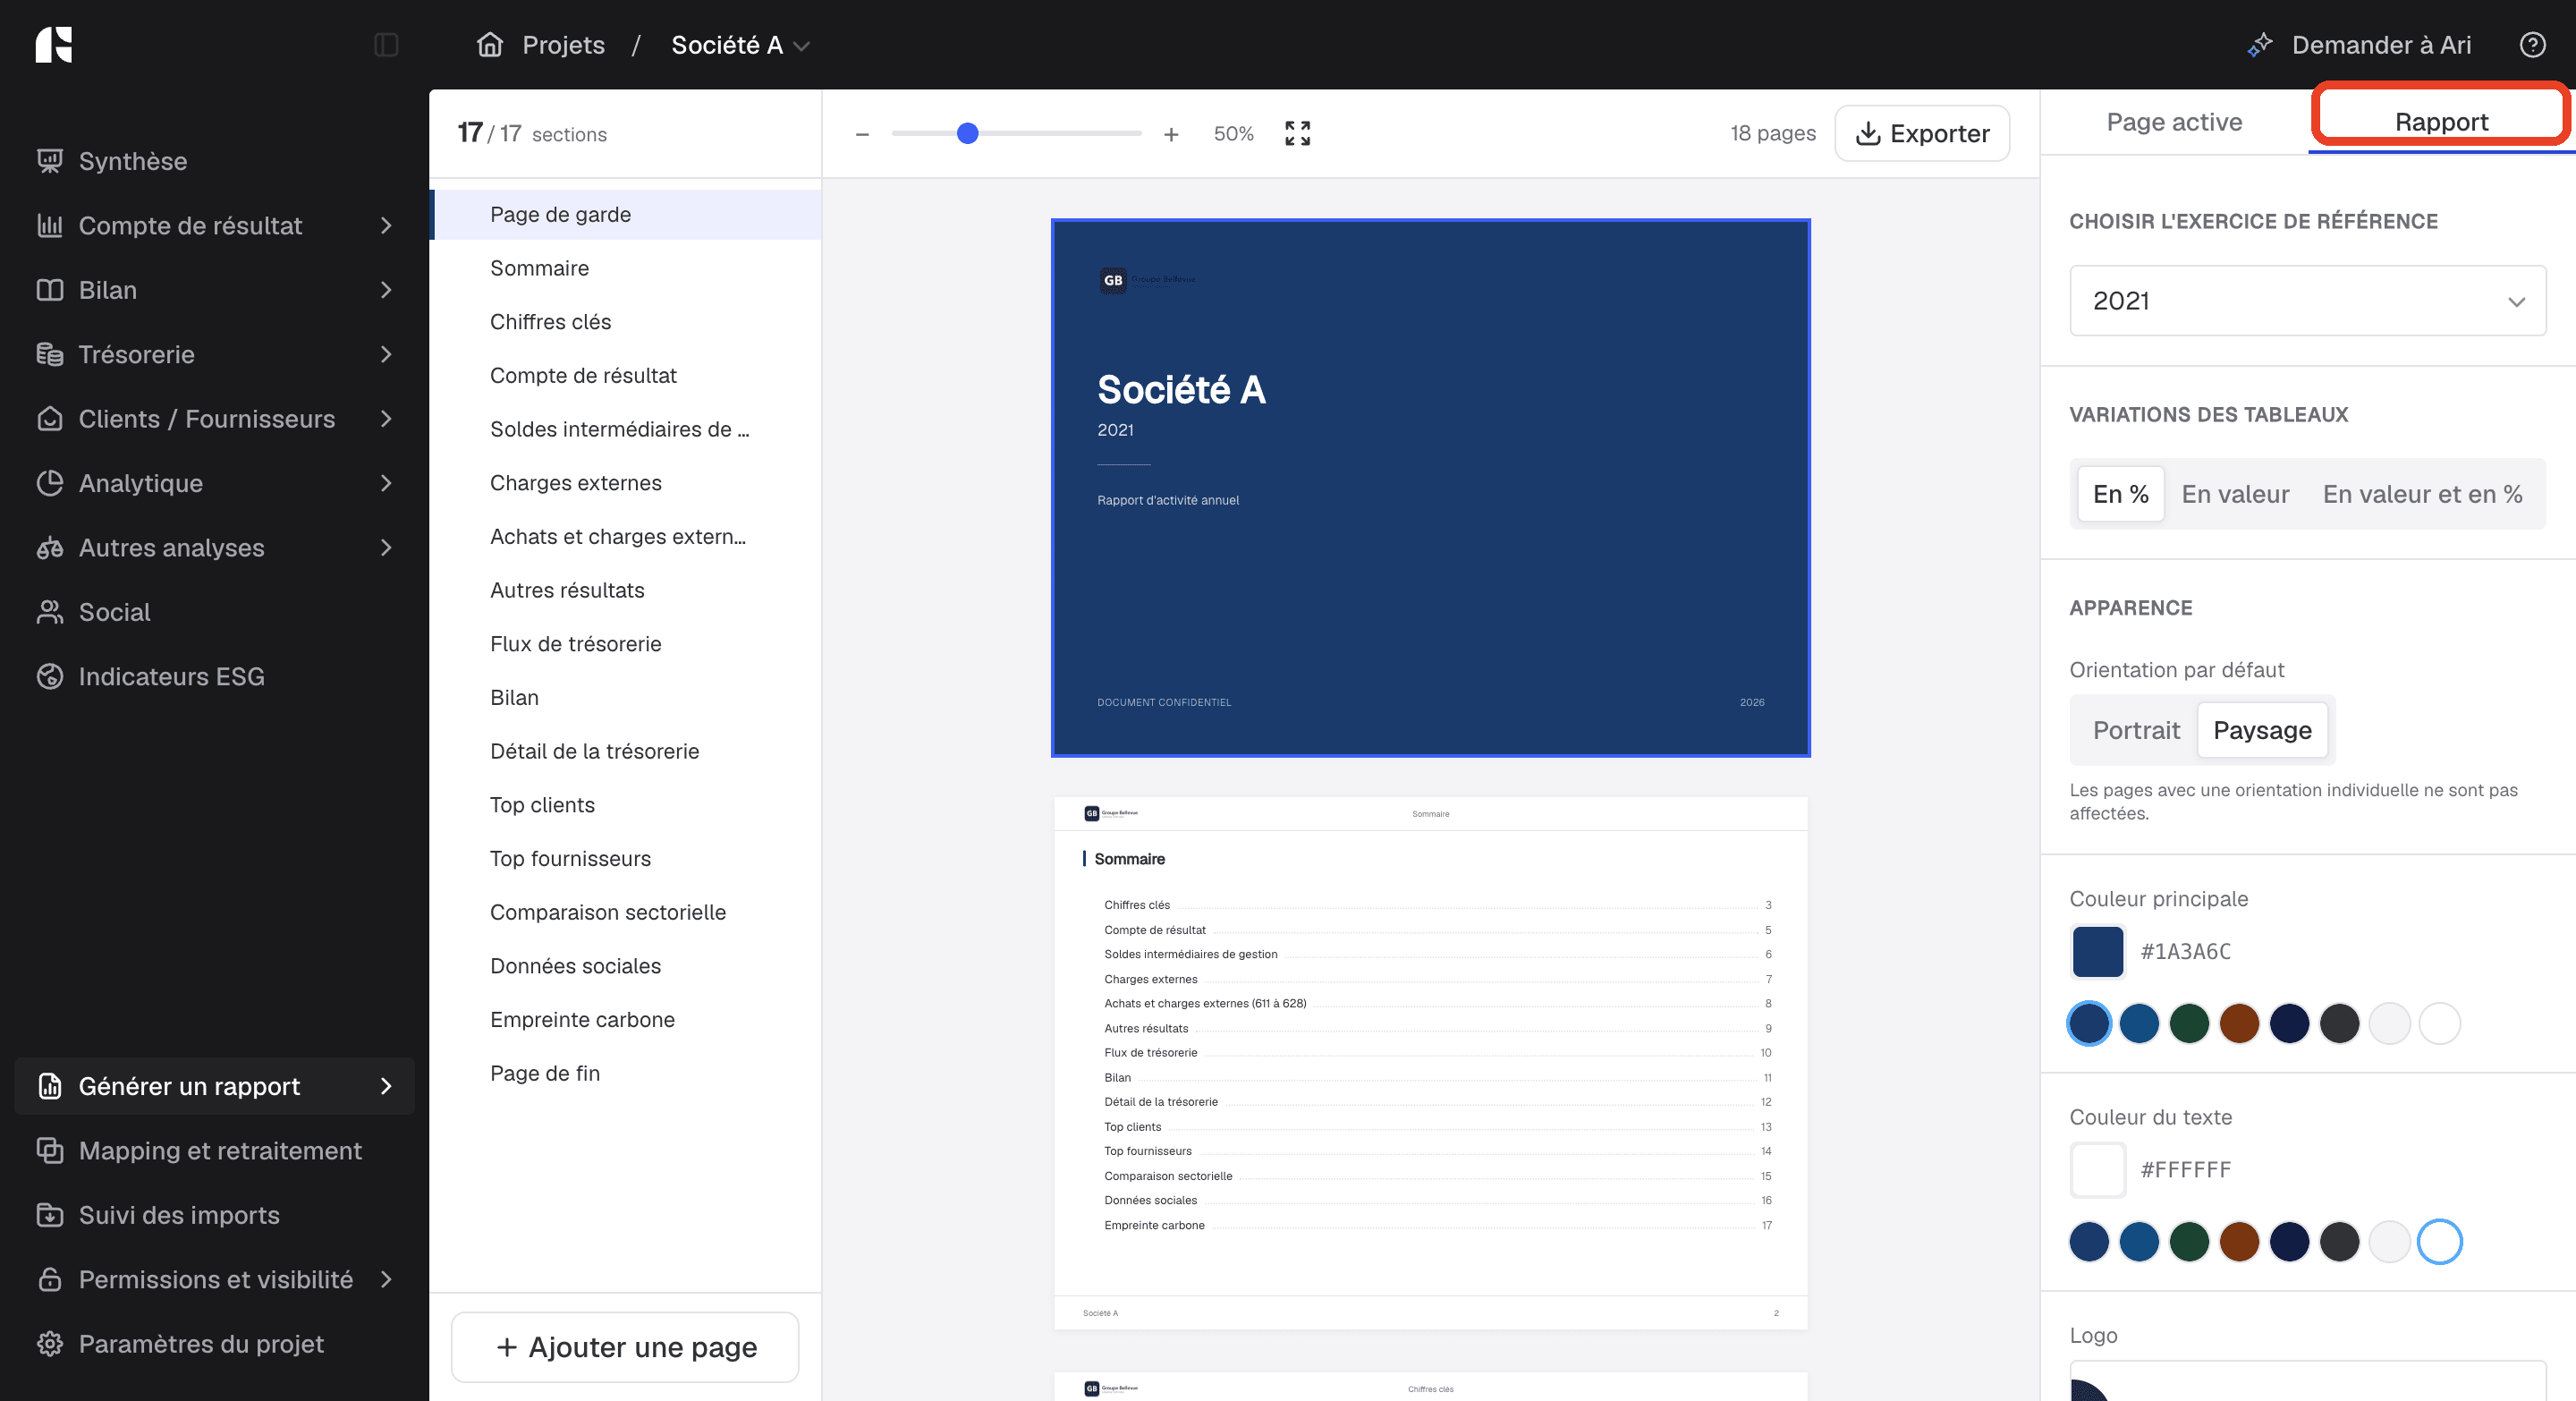The height and width of the screenshot is (1401, 2576).
Task: Click the fullscreen expand icon
Action: coord(1297,133)
